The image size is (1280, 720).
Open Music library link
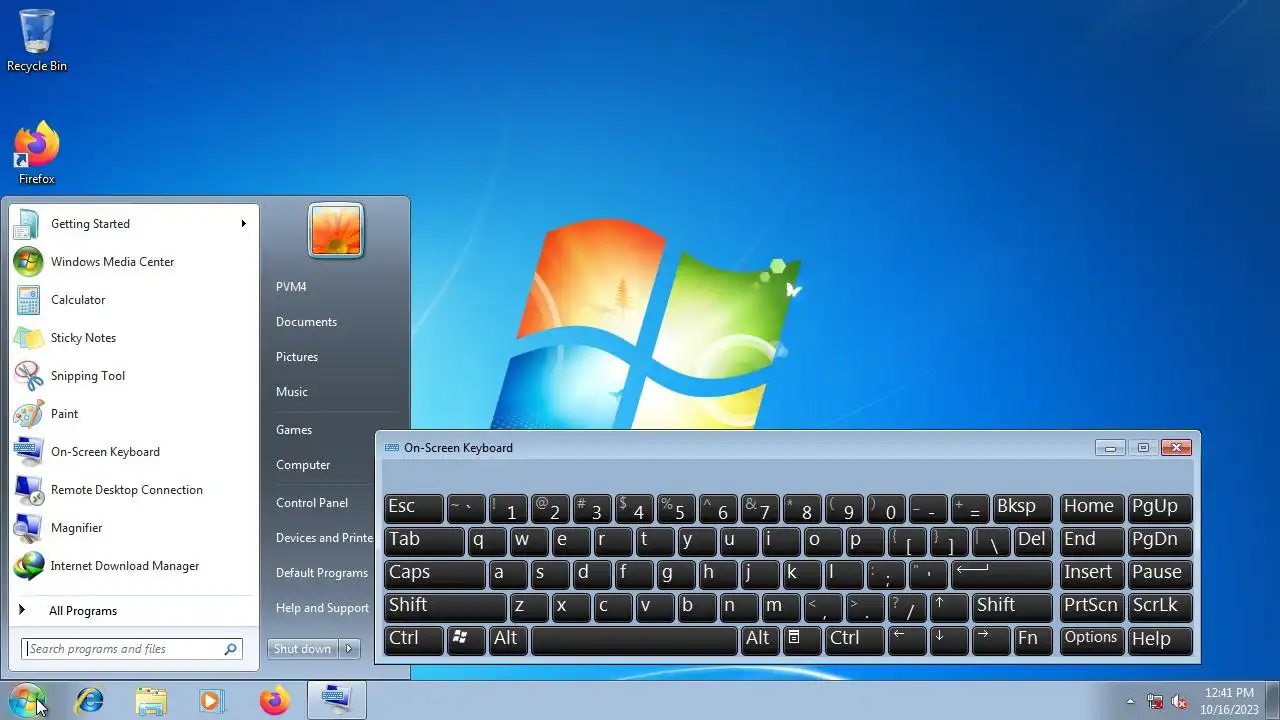pyautogui.click(x=292, y=392)
